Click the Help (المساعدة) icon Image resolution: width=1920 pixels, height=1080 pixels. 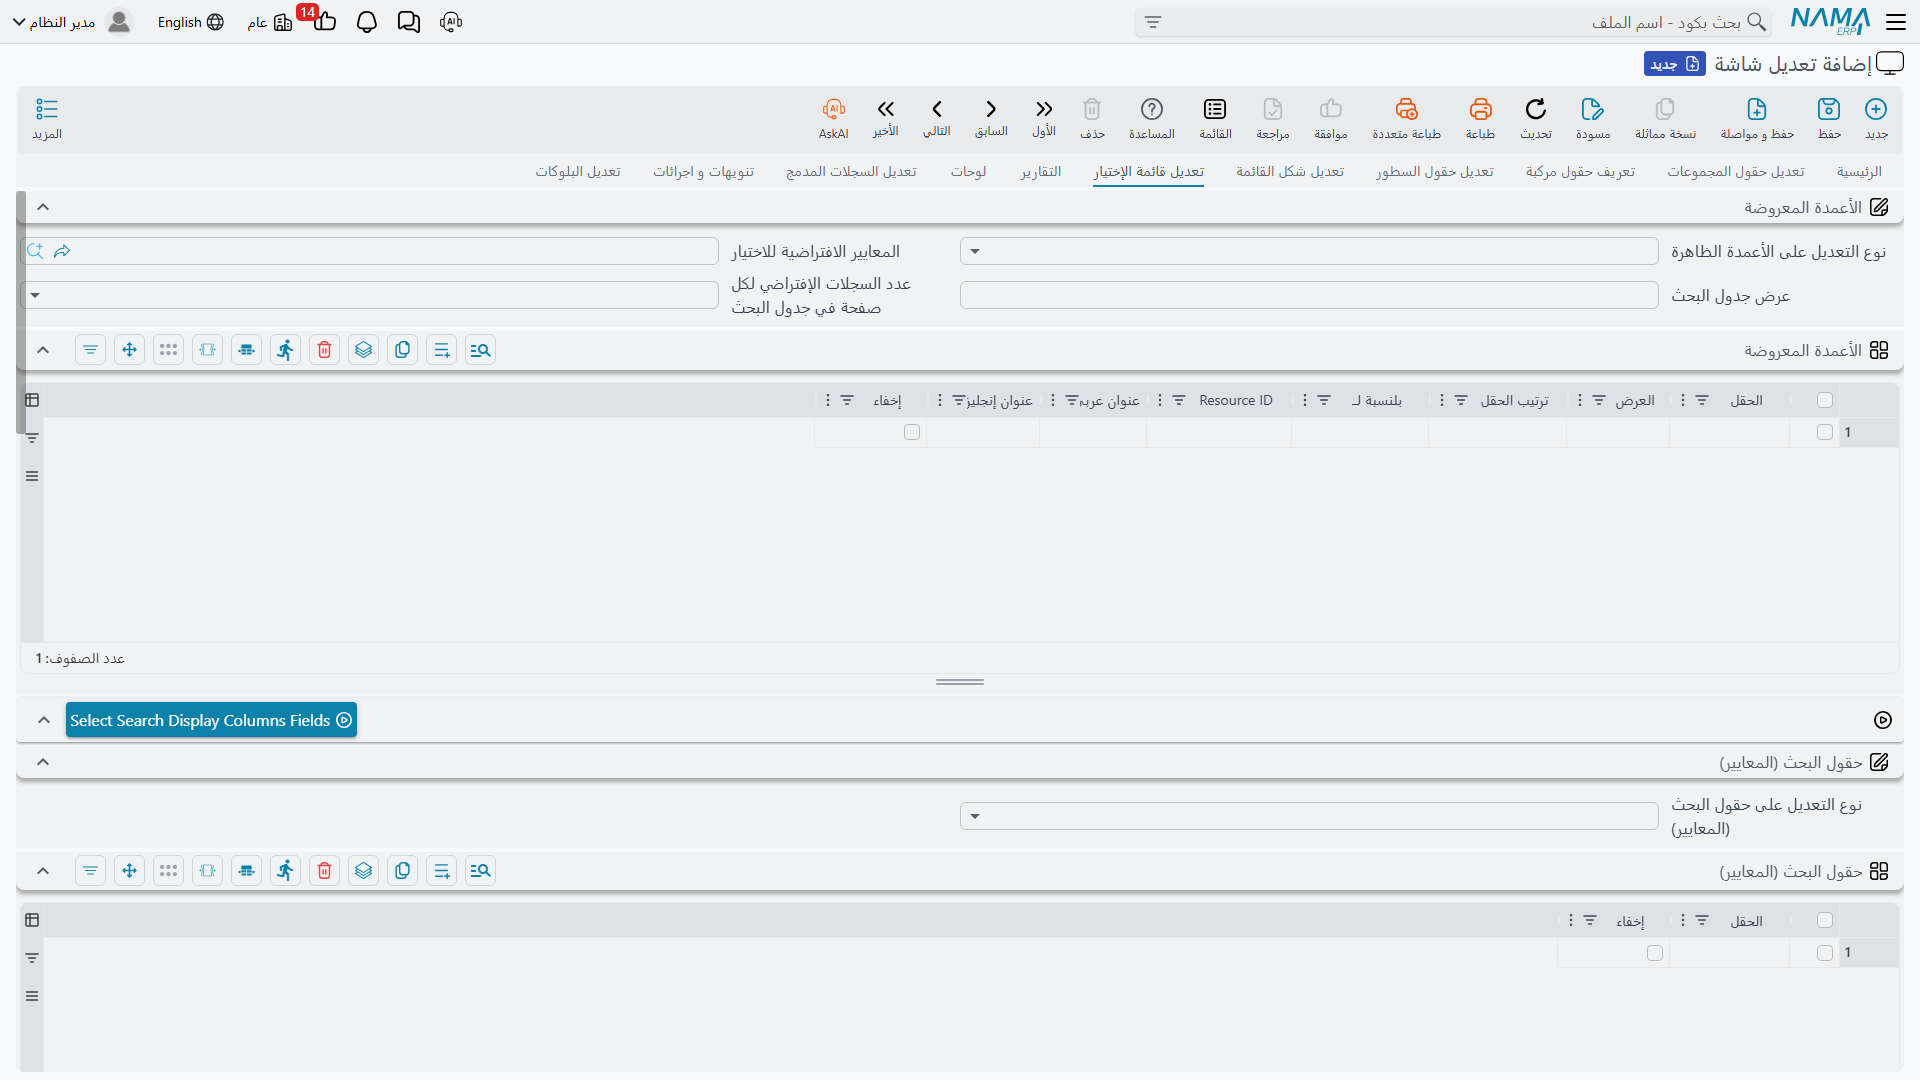click(1152, 109)
